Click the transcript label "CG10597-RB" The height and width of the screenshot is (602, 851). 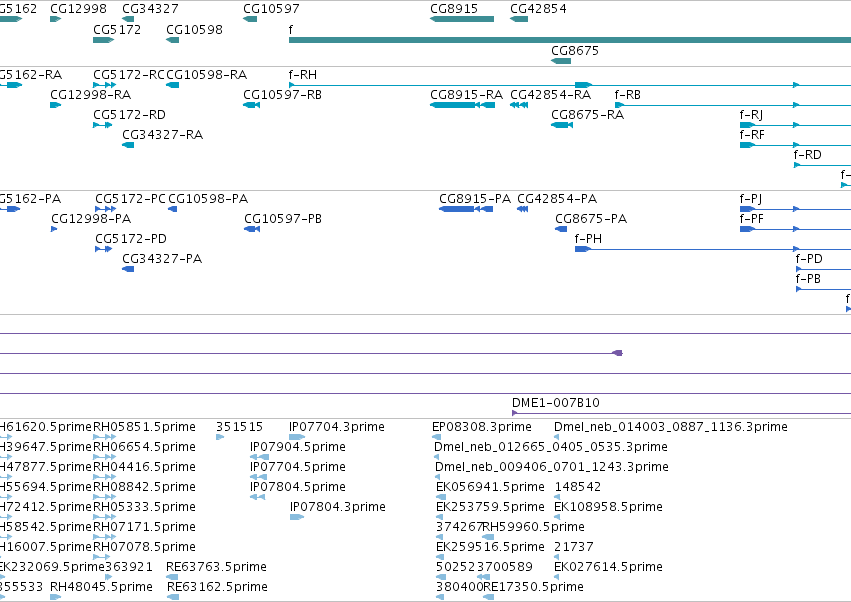283,94
